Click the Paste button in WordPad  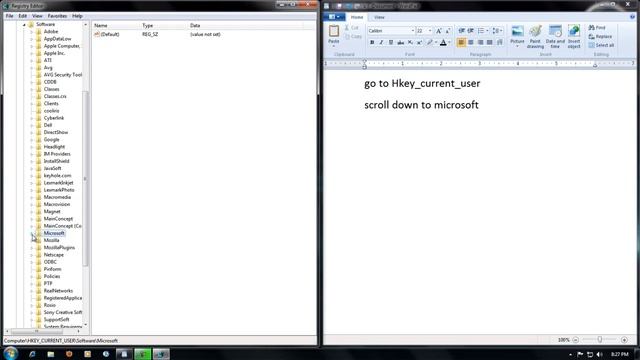click(333, 35)
